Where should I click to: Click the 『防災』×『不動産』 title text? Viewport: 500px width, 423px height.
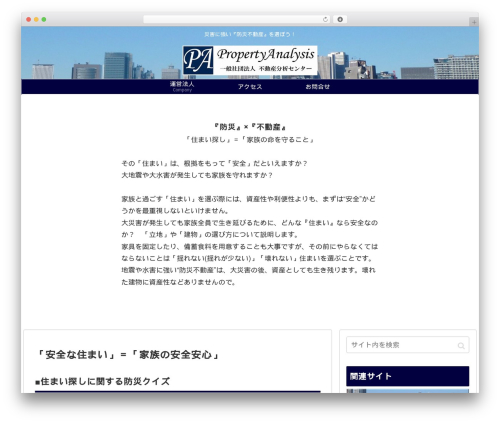pyautogui.click(x=250, y=127)
